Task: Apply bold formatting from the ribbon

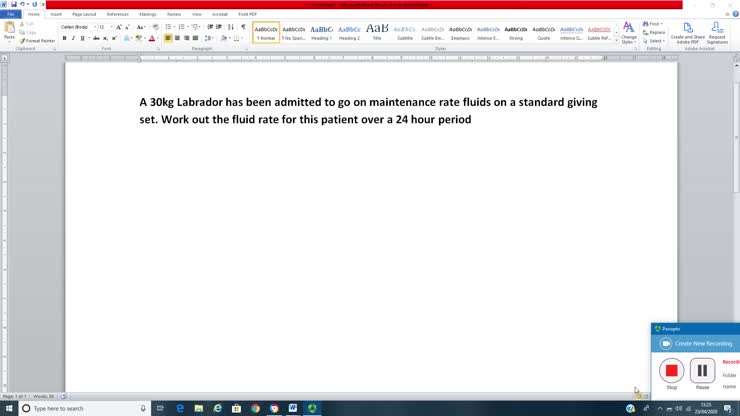Action: [64, 38]
